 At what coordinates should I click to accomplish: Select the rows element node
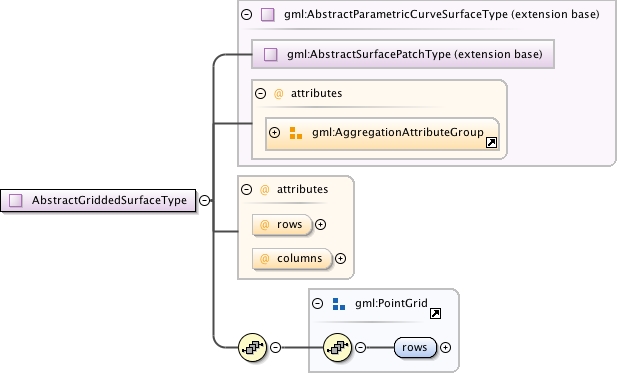(415, 348)
